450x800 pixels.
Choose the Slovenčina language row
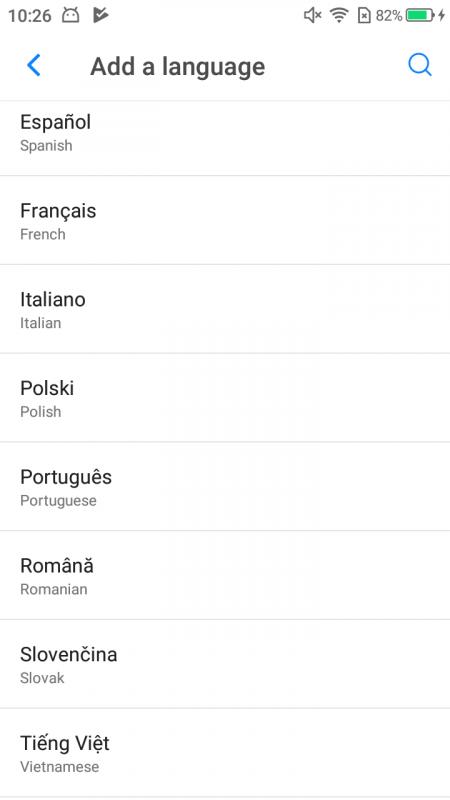(225, 664)
